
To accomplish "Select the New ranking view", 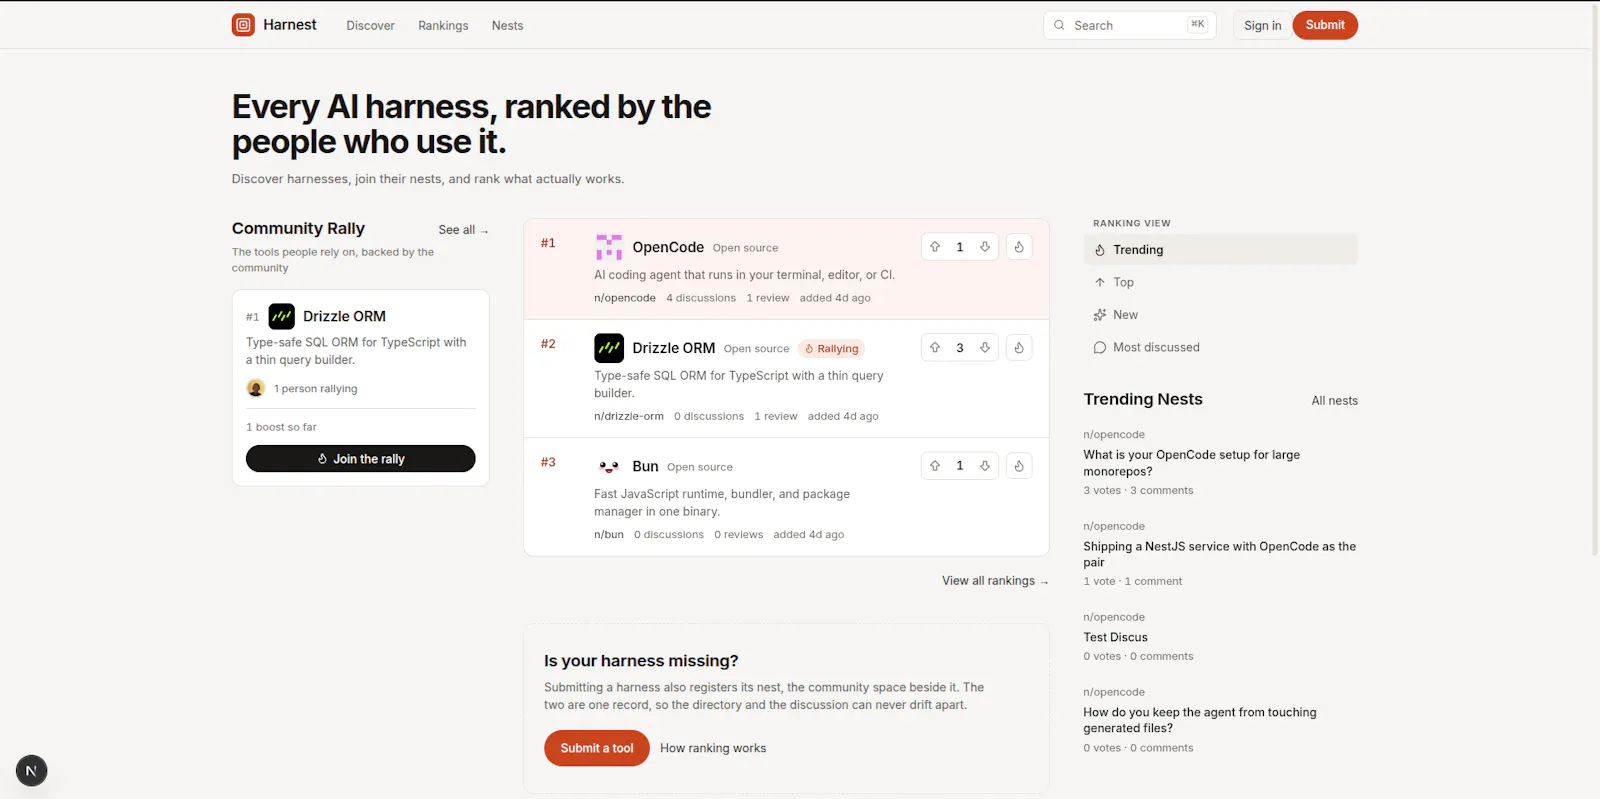I will [x=1220, y=315].
